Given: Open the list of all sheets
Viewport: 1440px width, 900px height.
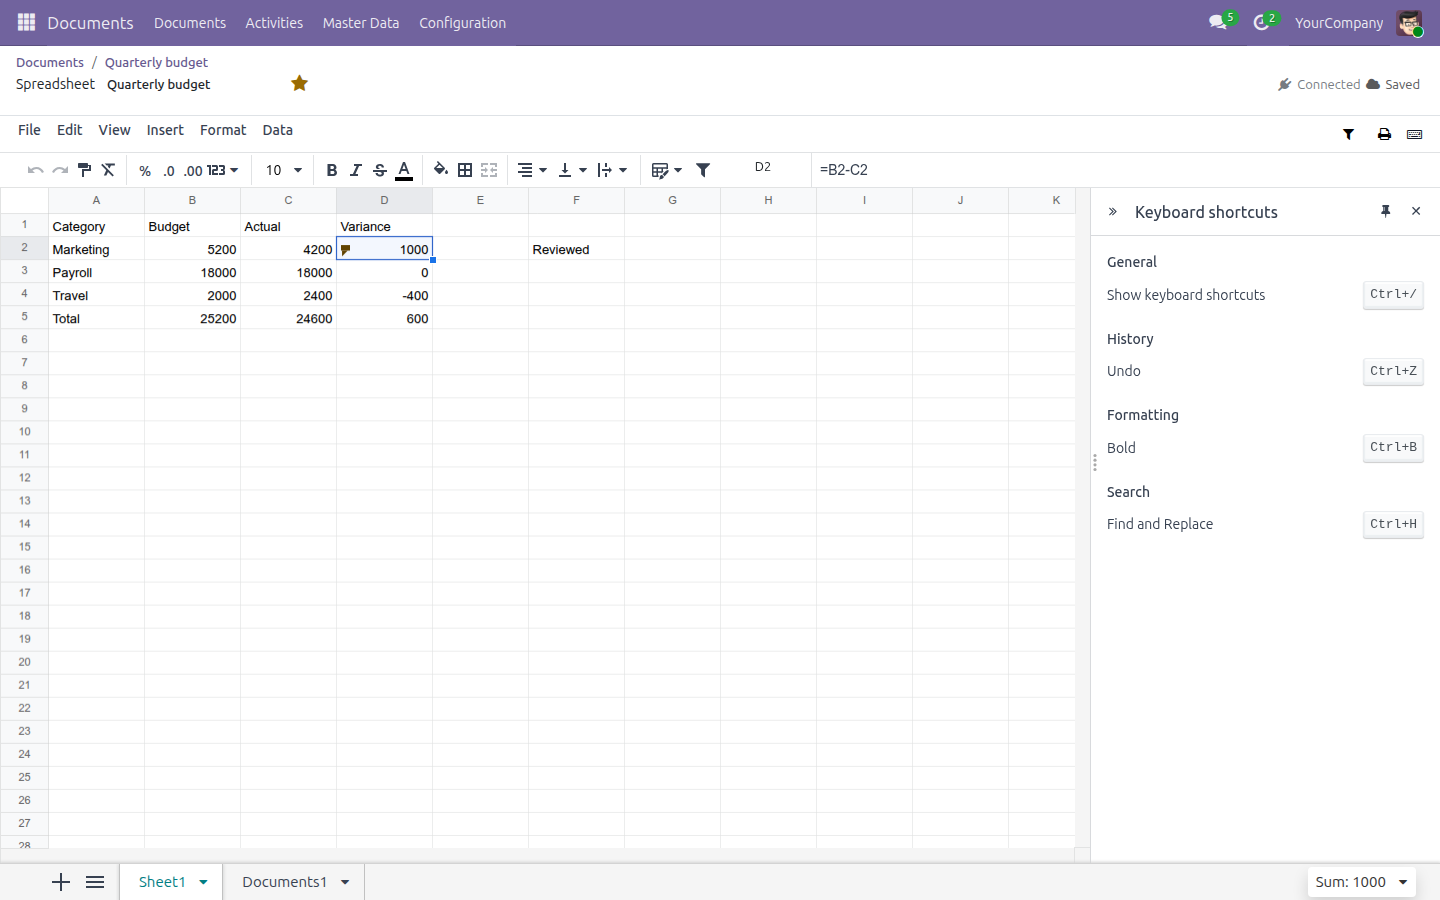Looking at the screenshot, I should [x=95, y=882].
